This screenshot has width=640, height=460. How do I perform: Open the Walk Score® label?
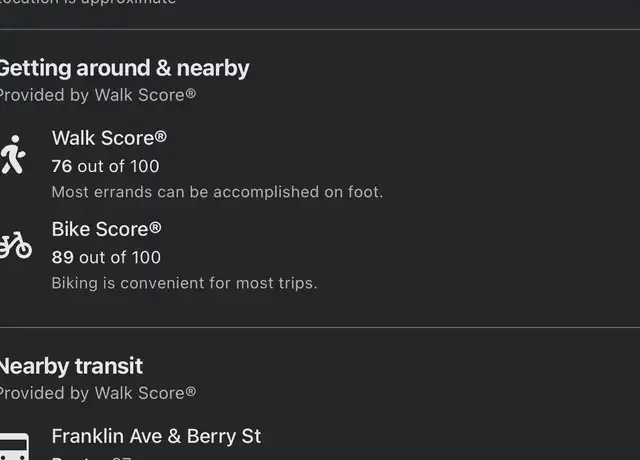(x=109, y=138)
